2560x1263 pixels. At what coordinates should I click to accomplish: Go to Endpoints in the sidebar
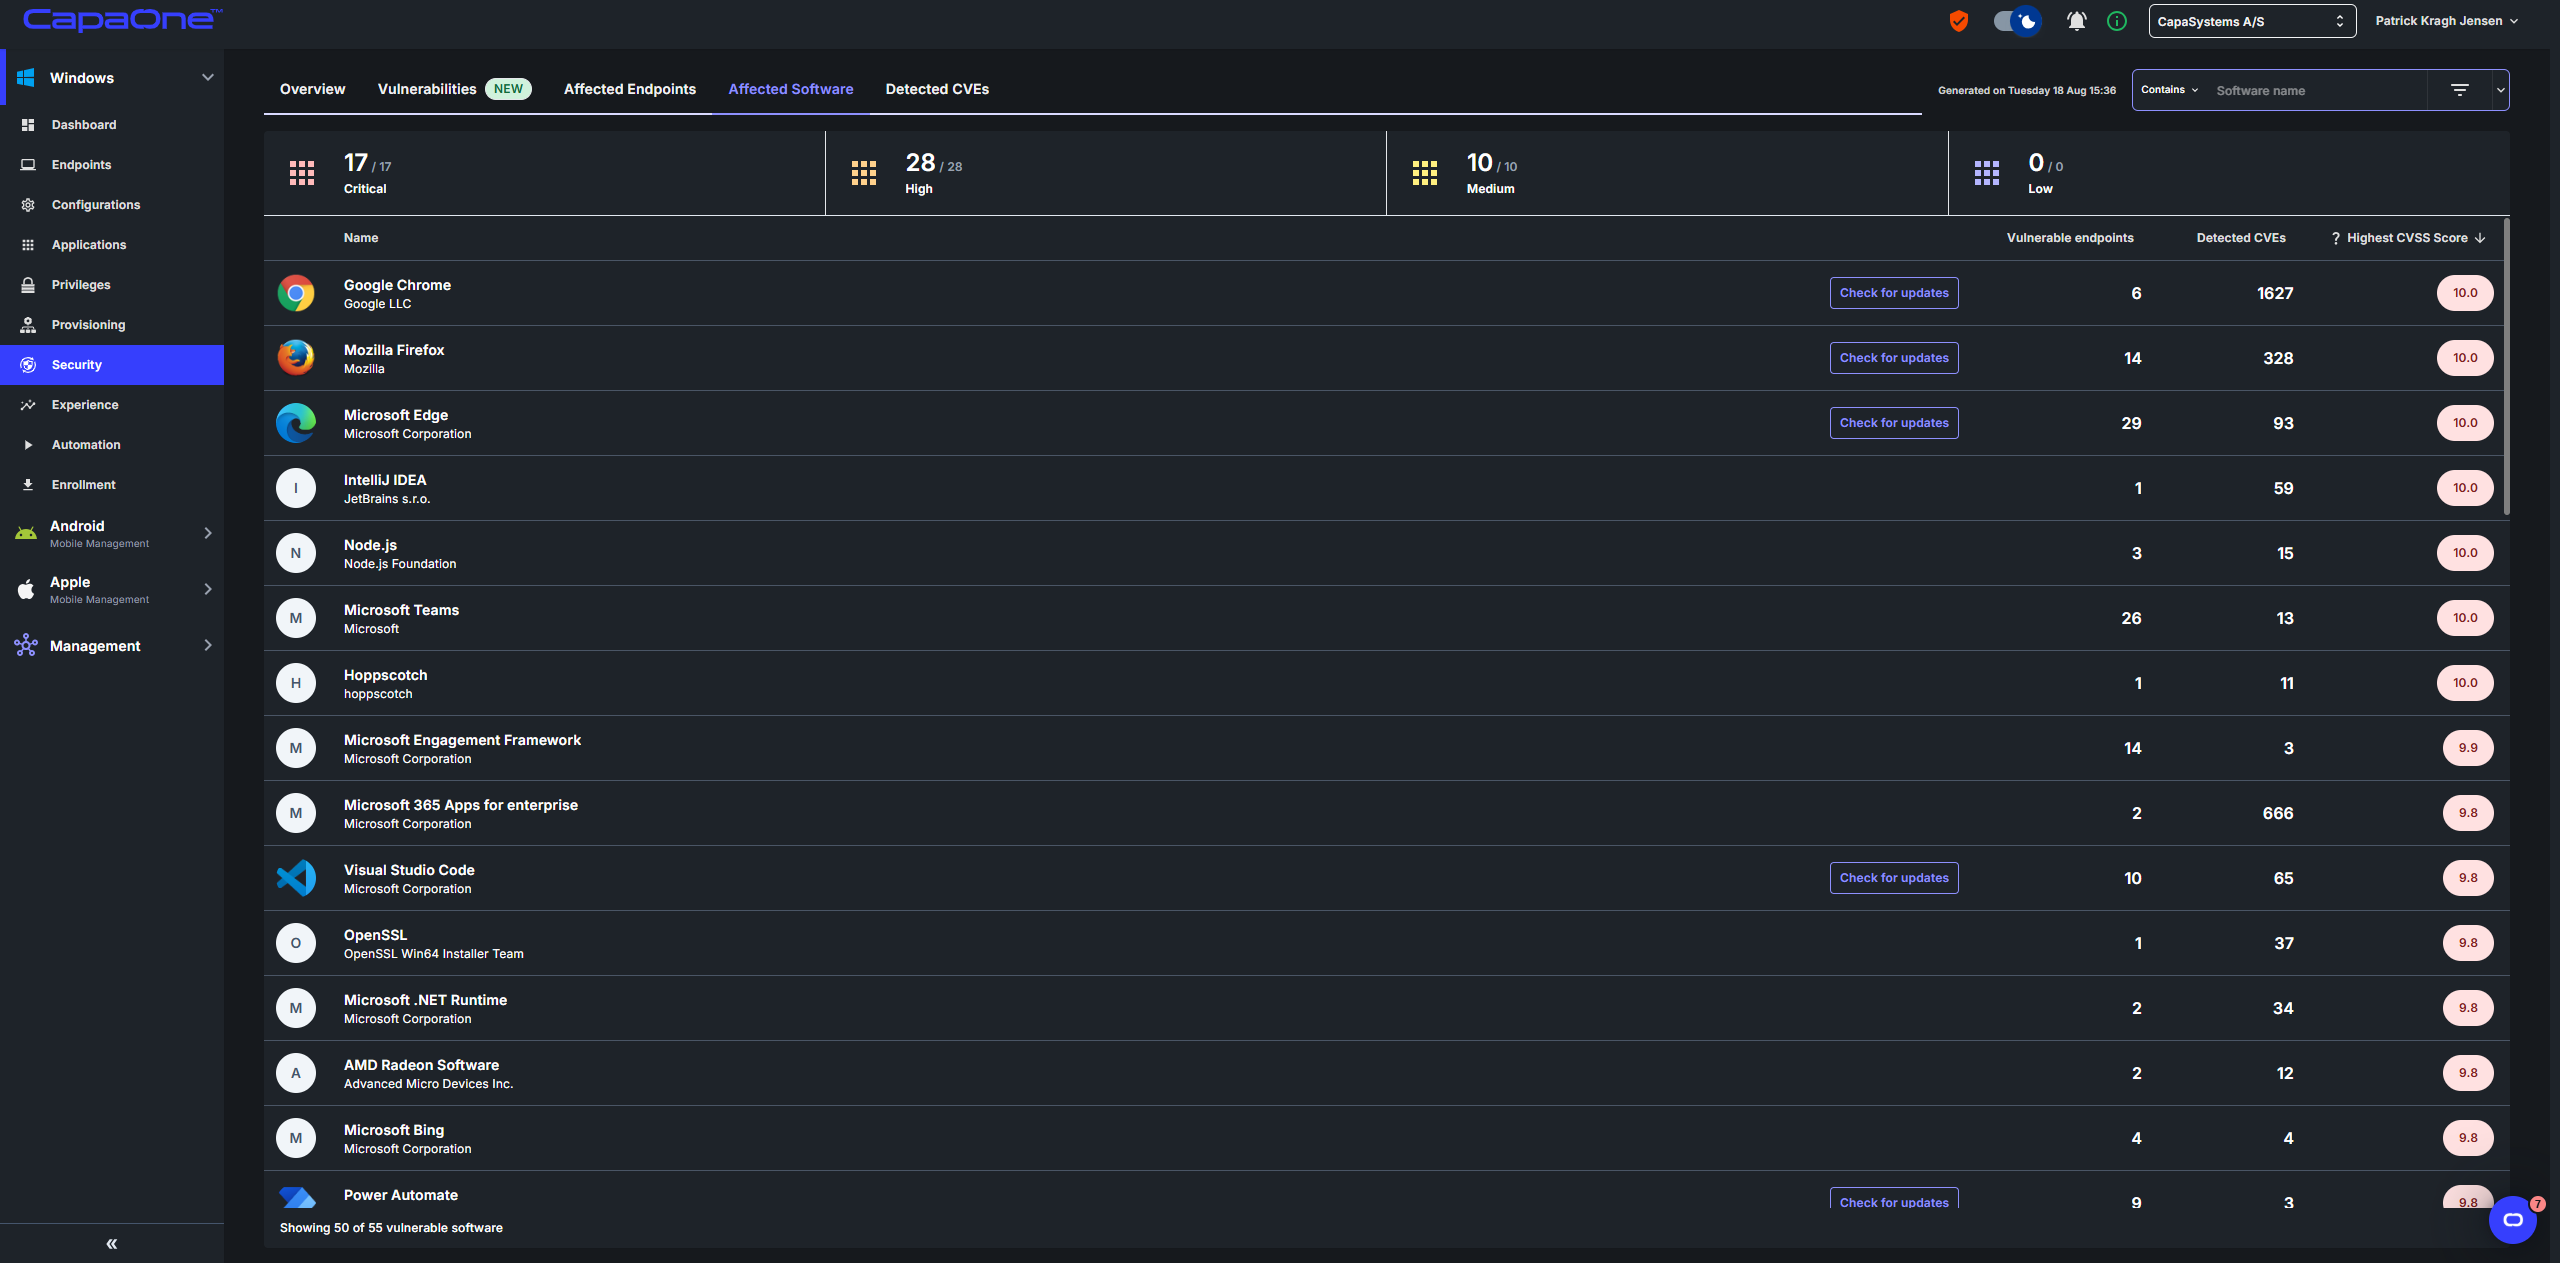(x=112, y=165)
